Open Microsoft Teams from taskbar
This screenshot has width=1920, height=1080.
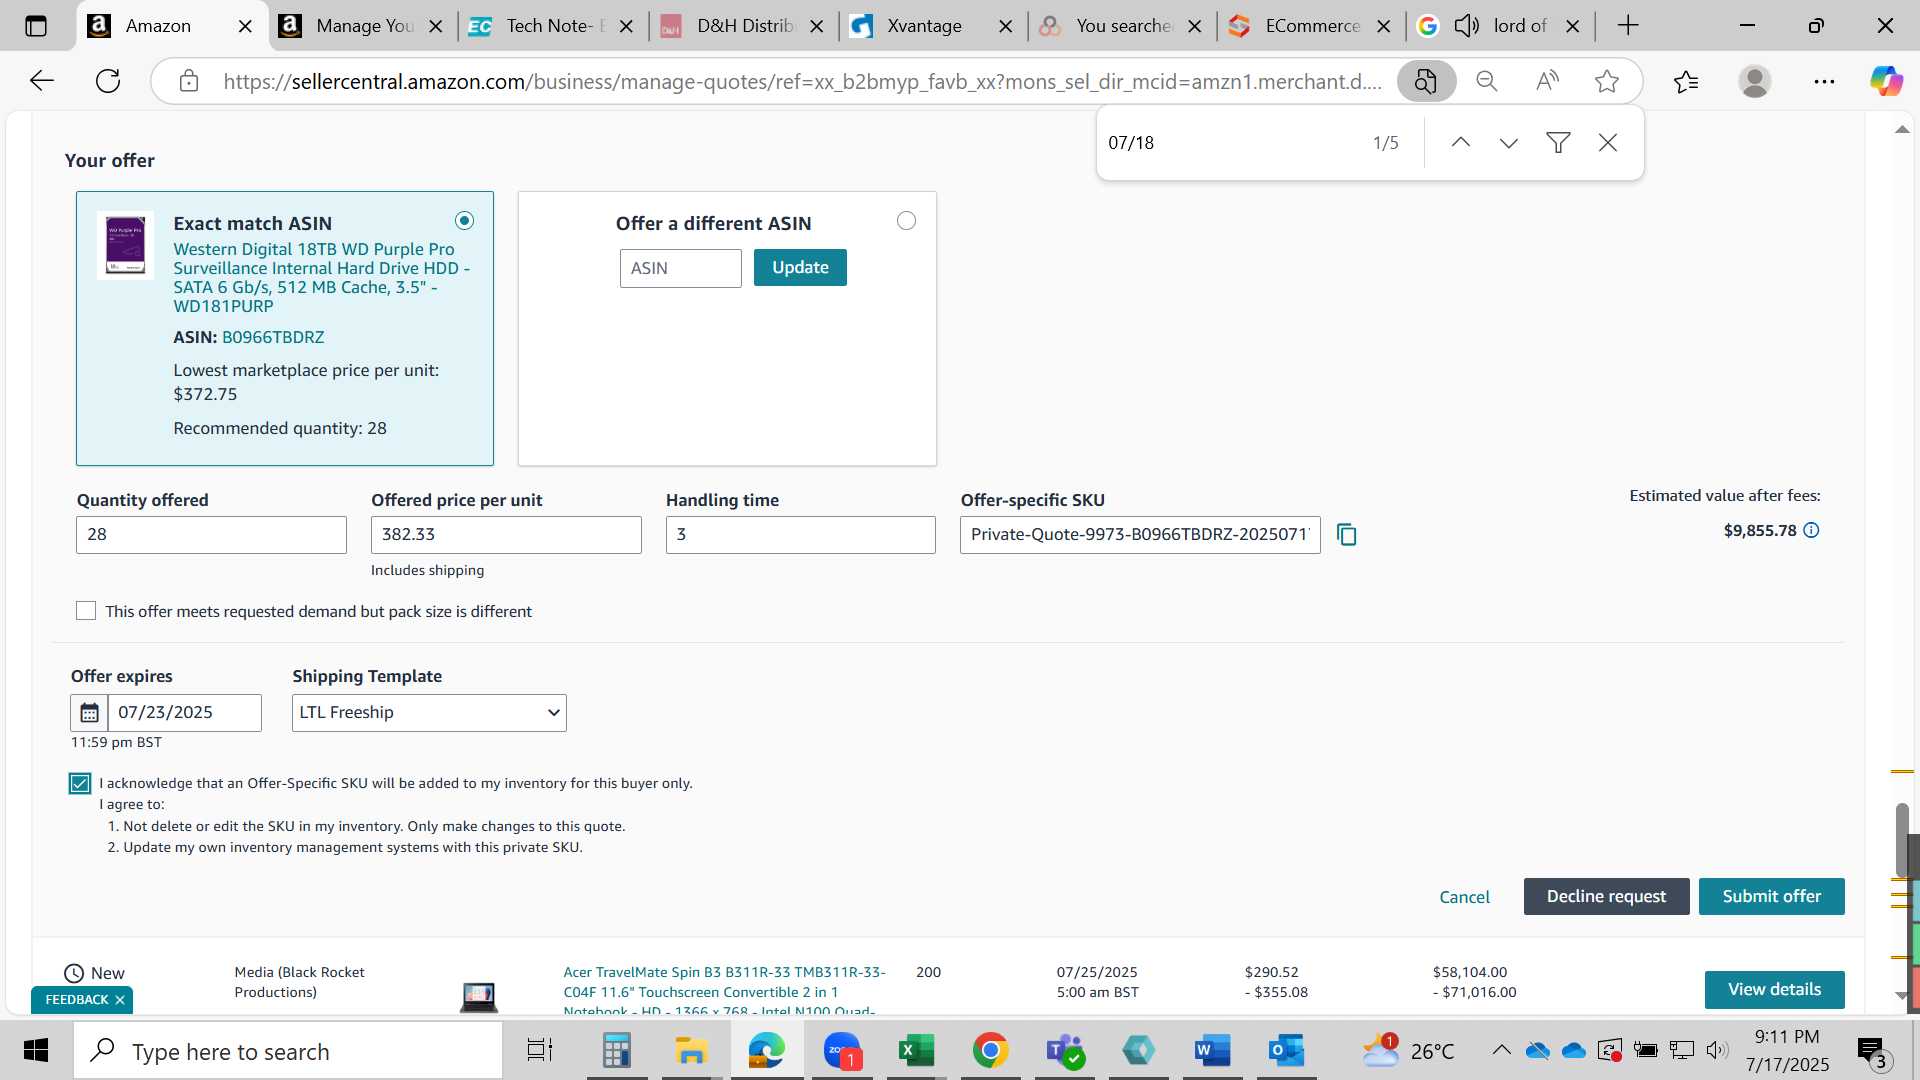[1064, 1051]
